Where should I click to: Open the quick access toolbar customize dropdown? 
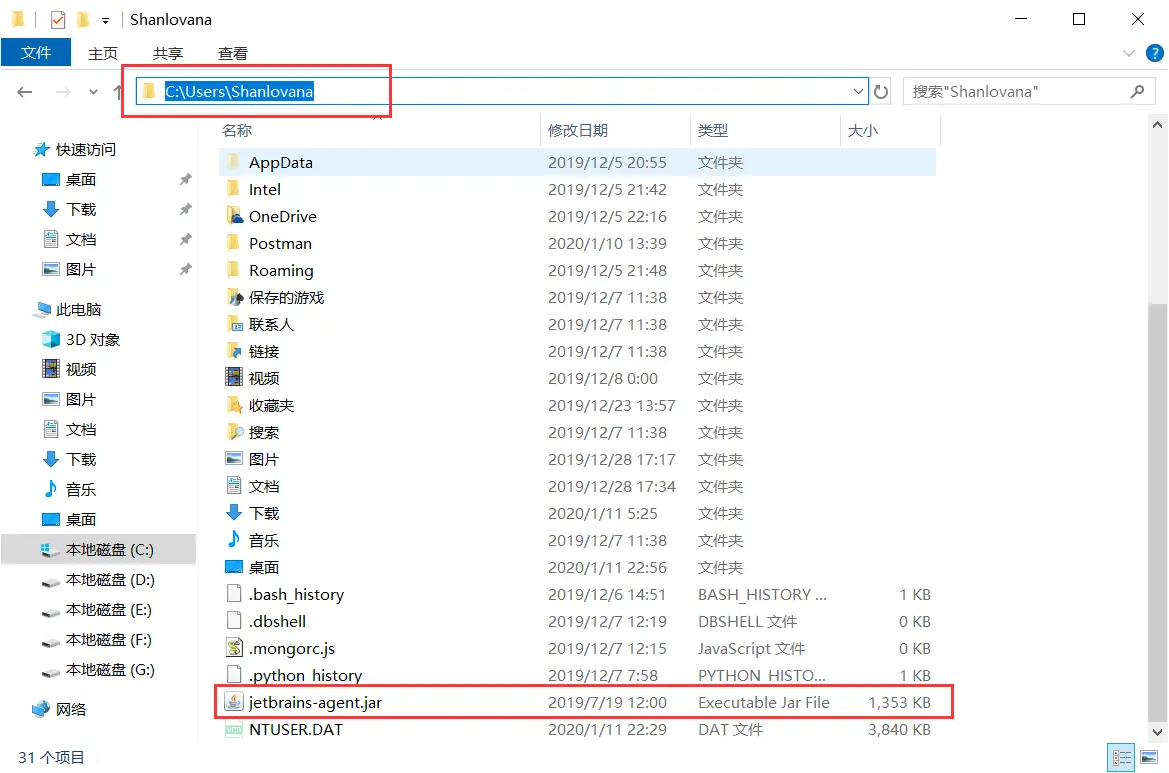coord(105,20)
